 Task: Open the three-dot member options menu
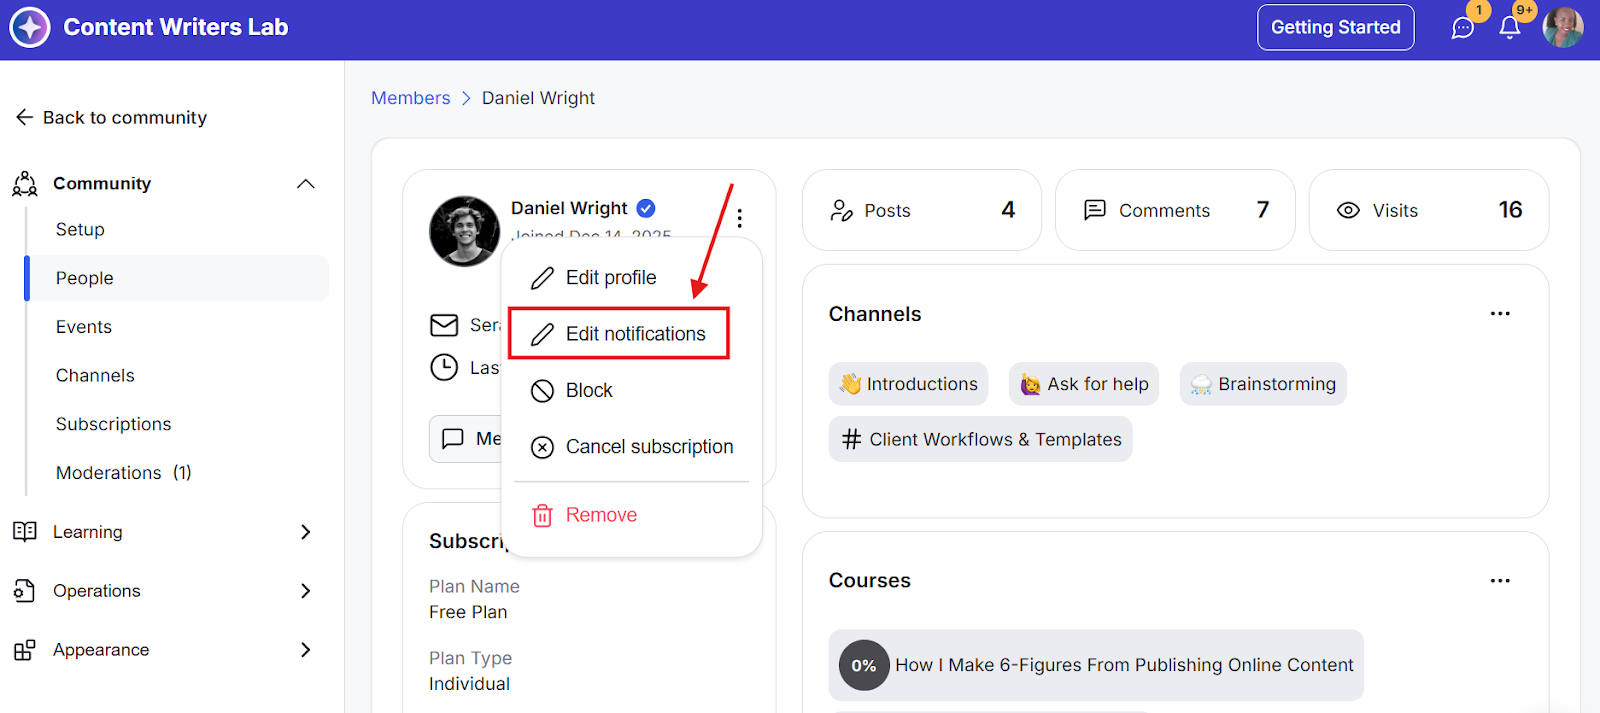[739, 218]
